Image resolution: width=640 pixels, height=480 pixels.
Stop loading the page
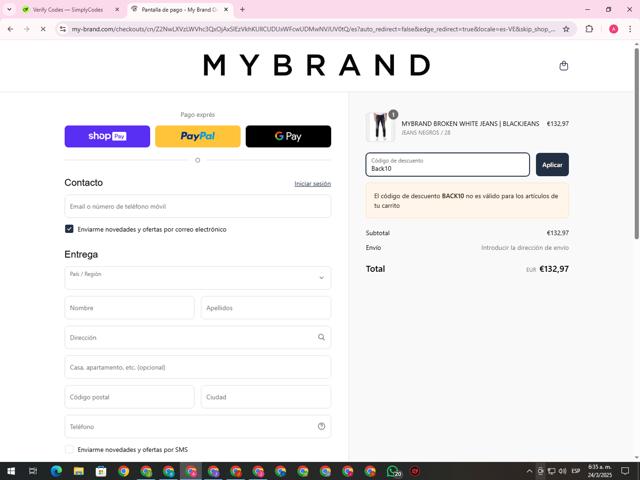click(x=43, y=29)
